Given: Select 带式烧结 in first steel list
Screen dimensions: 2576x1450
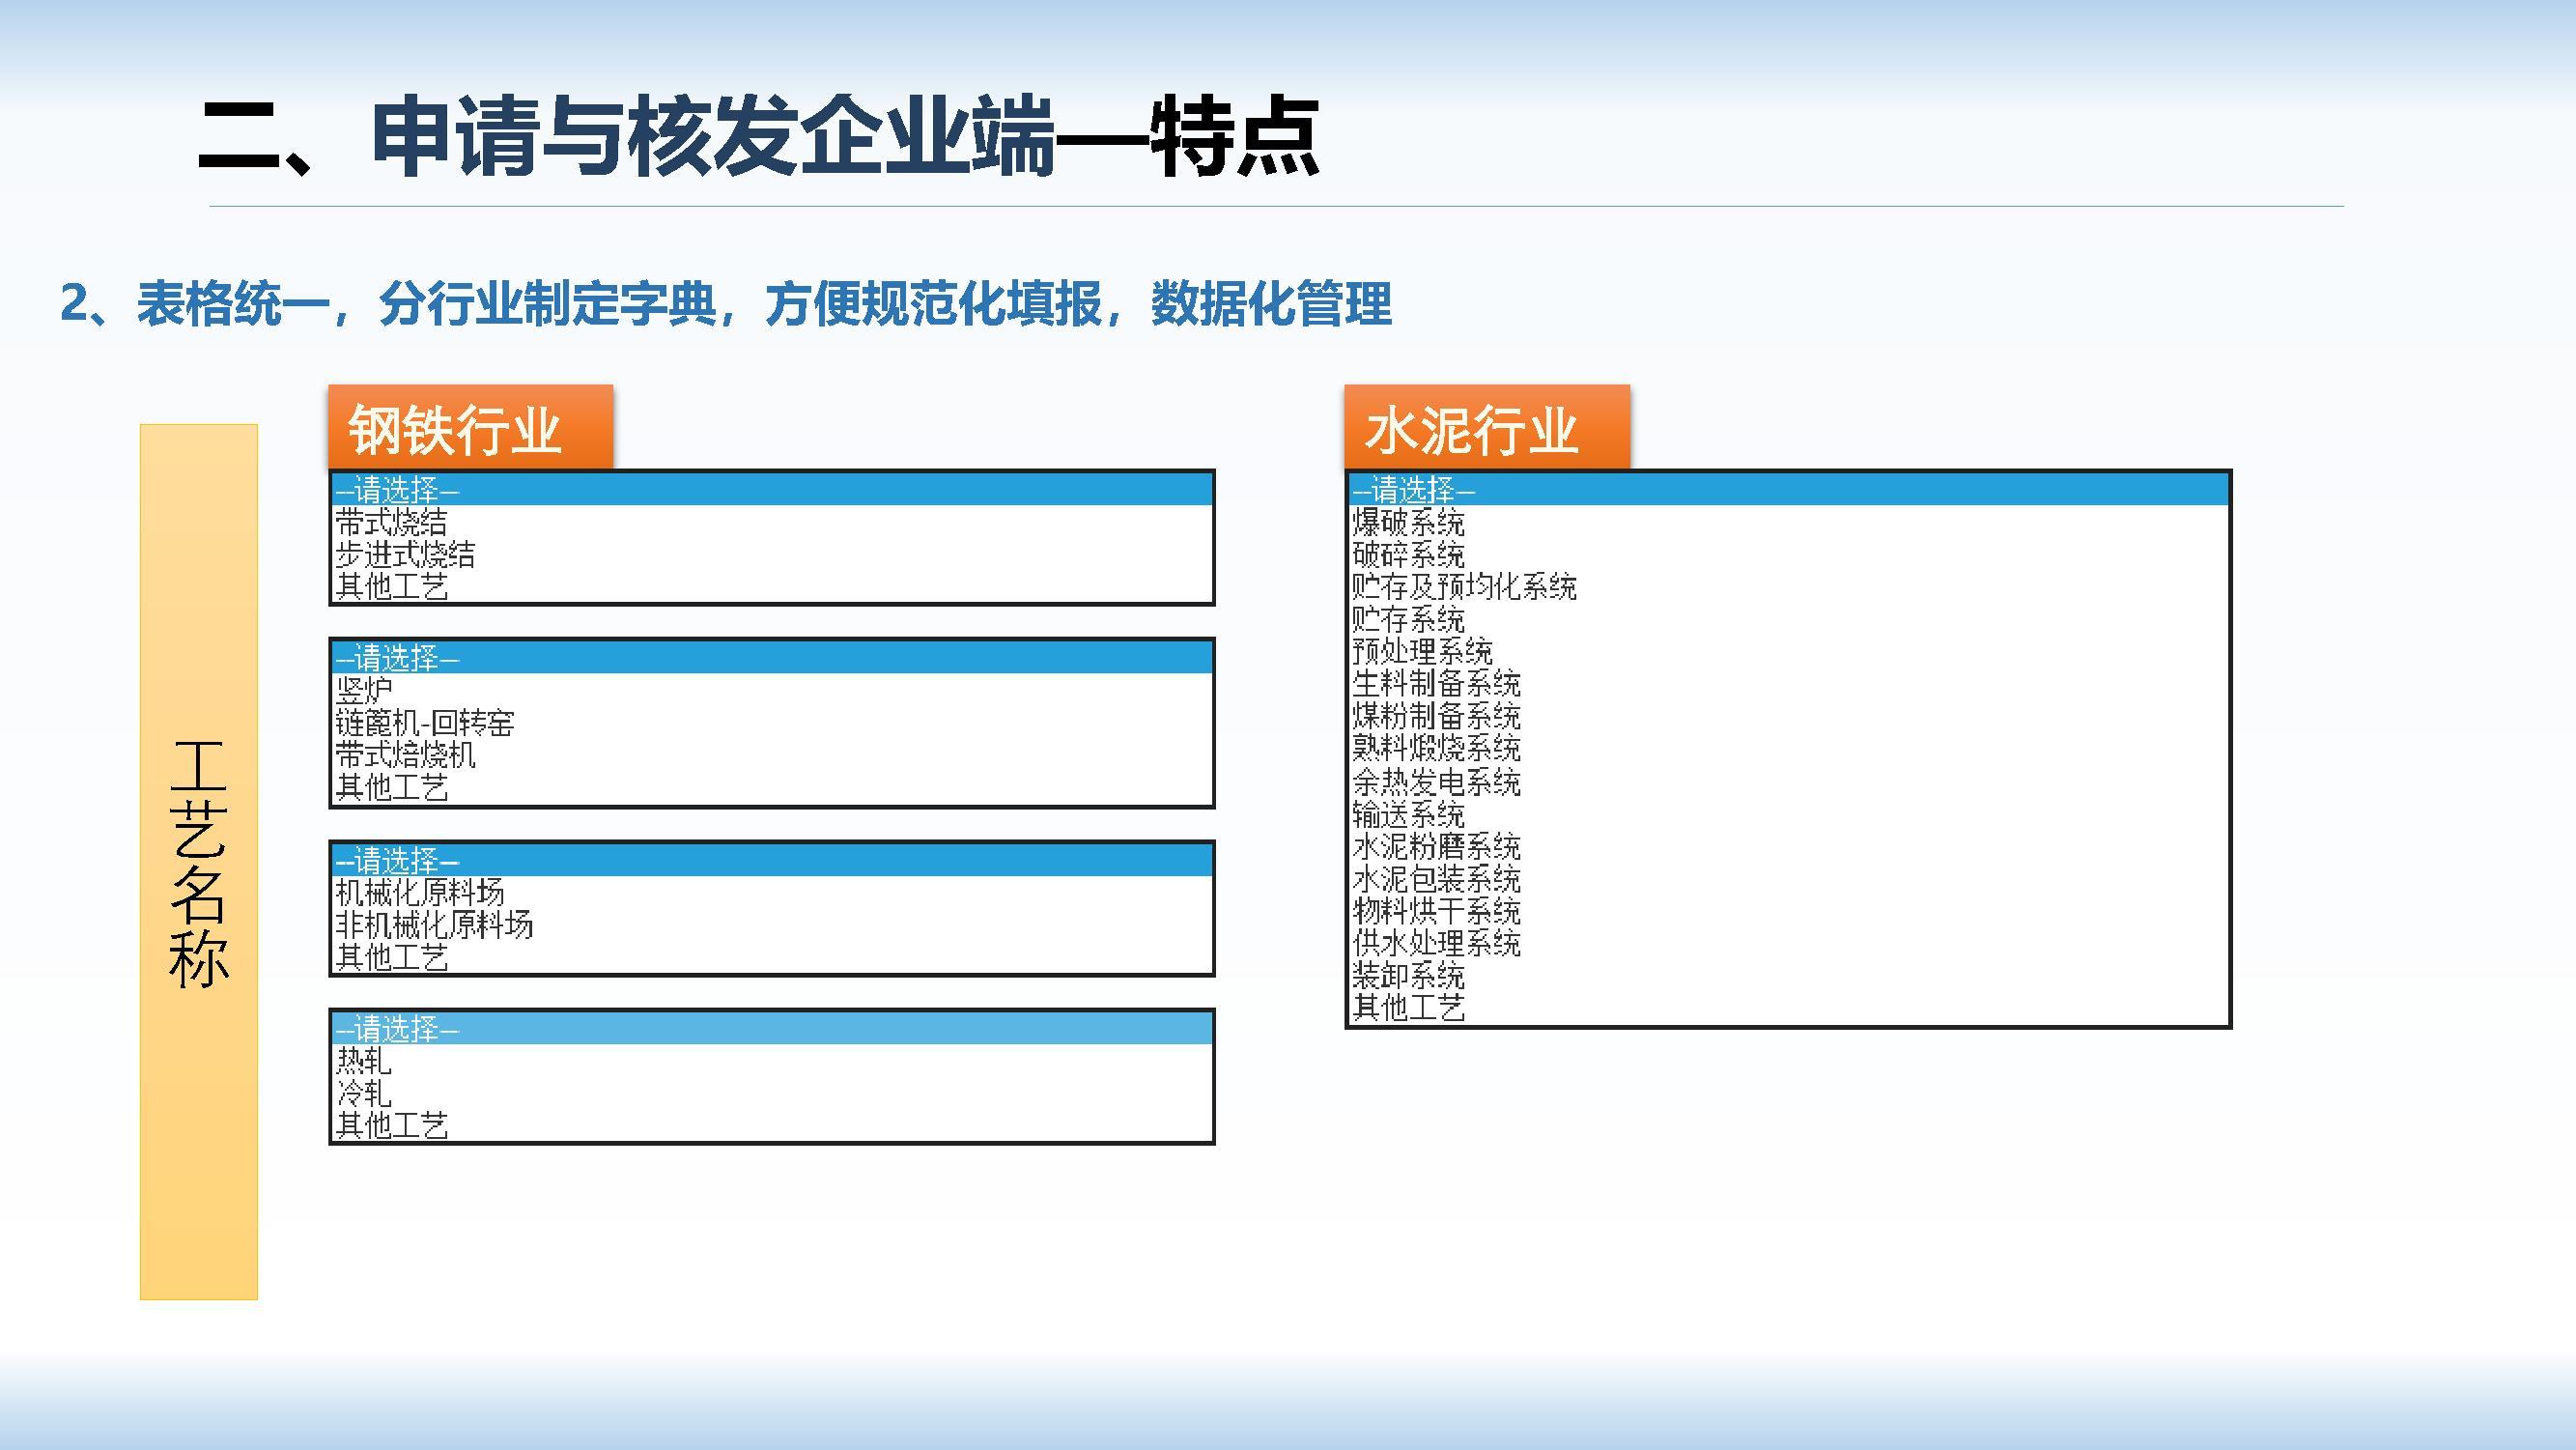Looking at the screenshot, I should pos(392,522).
